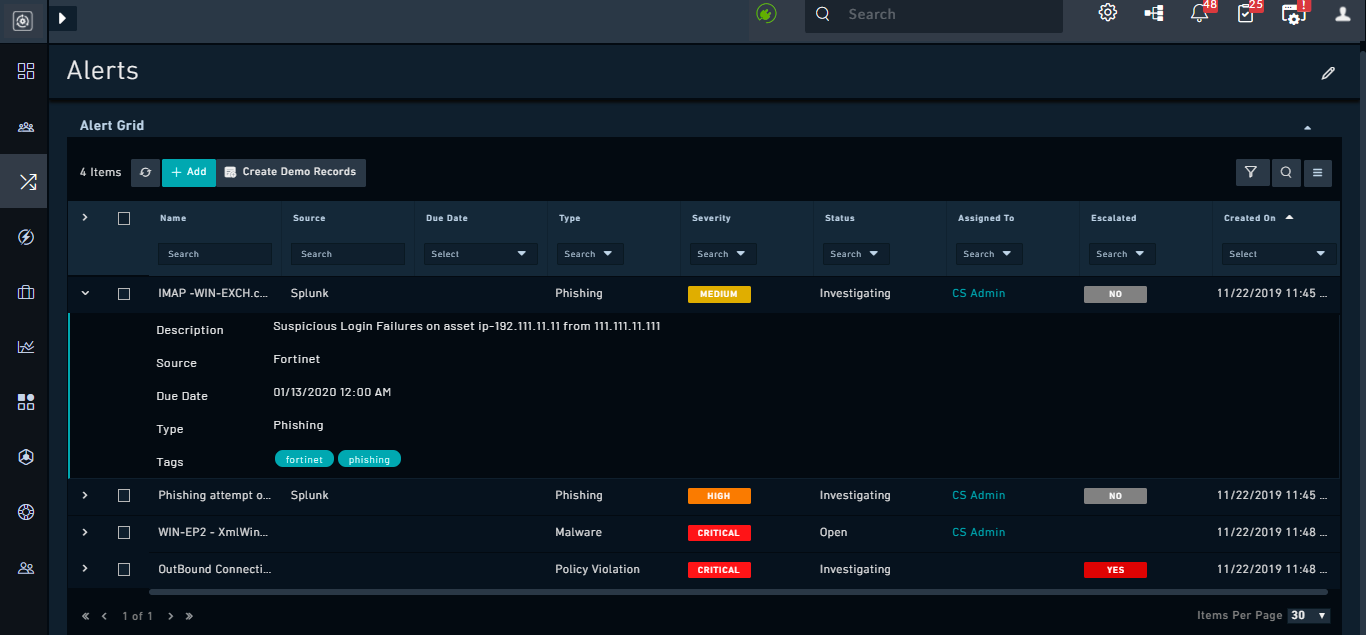Check the IMAP -WIN-EXCH alert checkbox
This screenshot has height=635, width=1366.
124,294
